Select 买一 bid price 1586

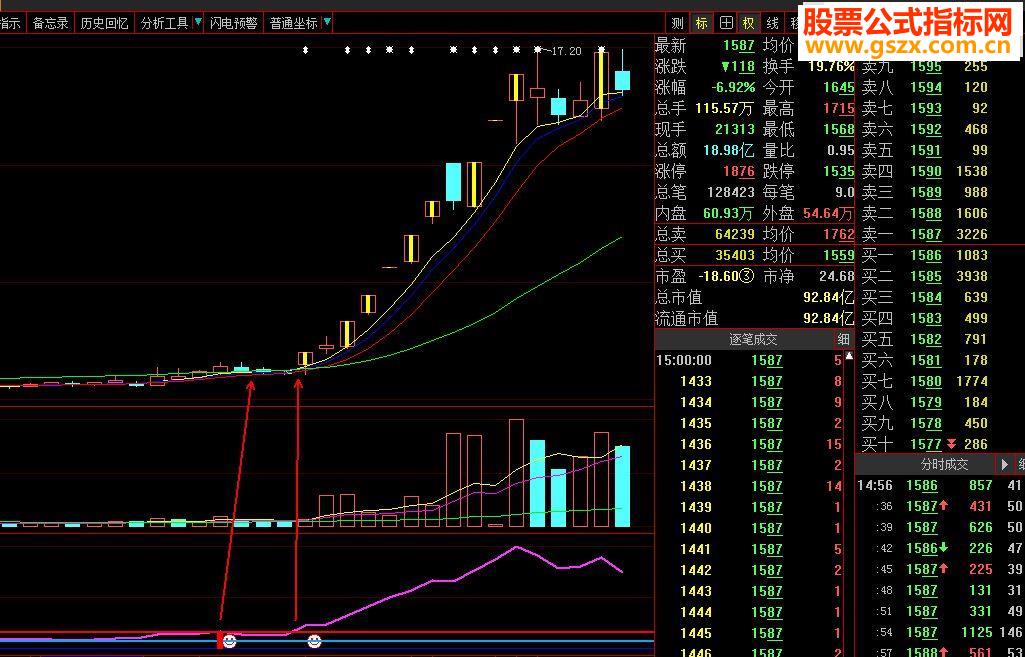926,255
